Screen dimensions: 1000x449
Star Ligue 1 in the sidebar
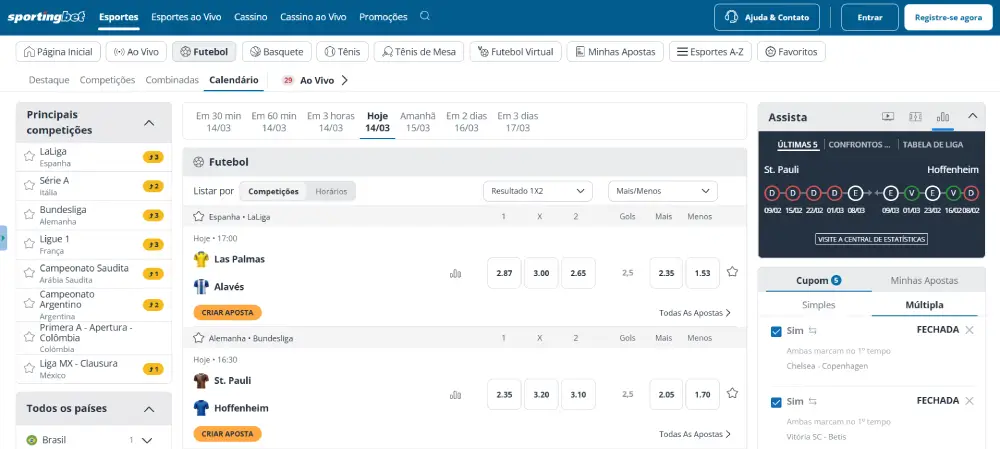pos(29,244)
